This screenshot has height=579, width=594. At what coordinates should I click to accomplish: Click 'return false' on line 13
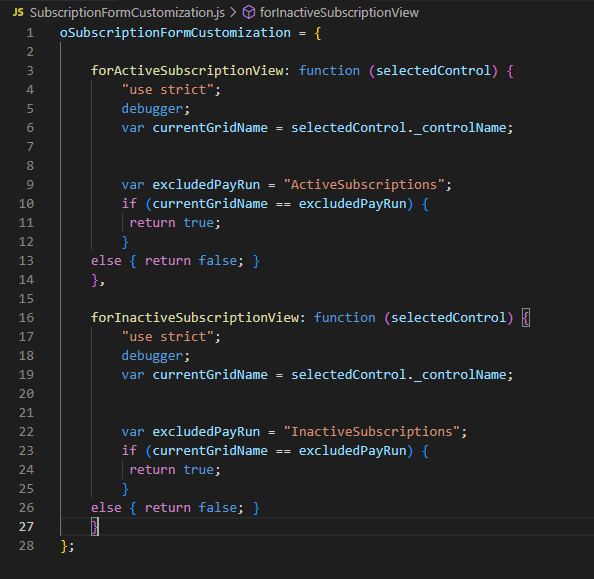click(x=191, y=261)
